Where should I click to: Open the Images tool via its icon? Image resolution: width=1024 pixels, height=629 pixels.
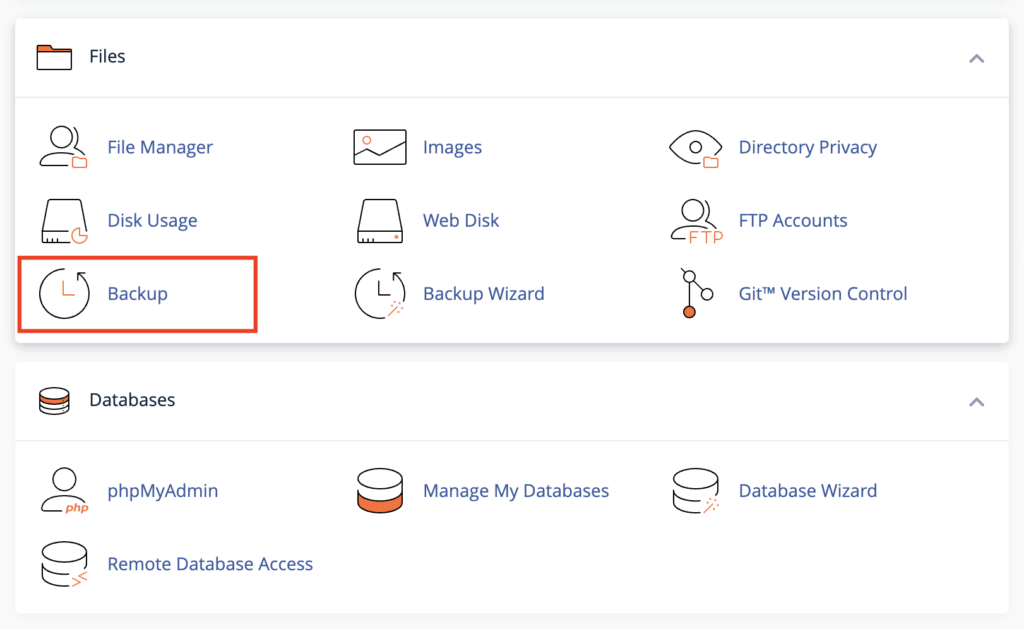pos(380,146)
